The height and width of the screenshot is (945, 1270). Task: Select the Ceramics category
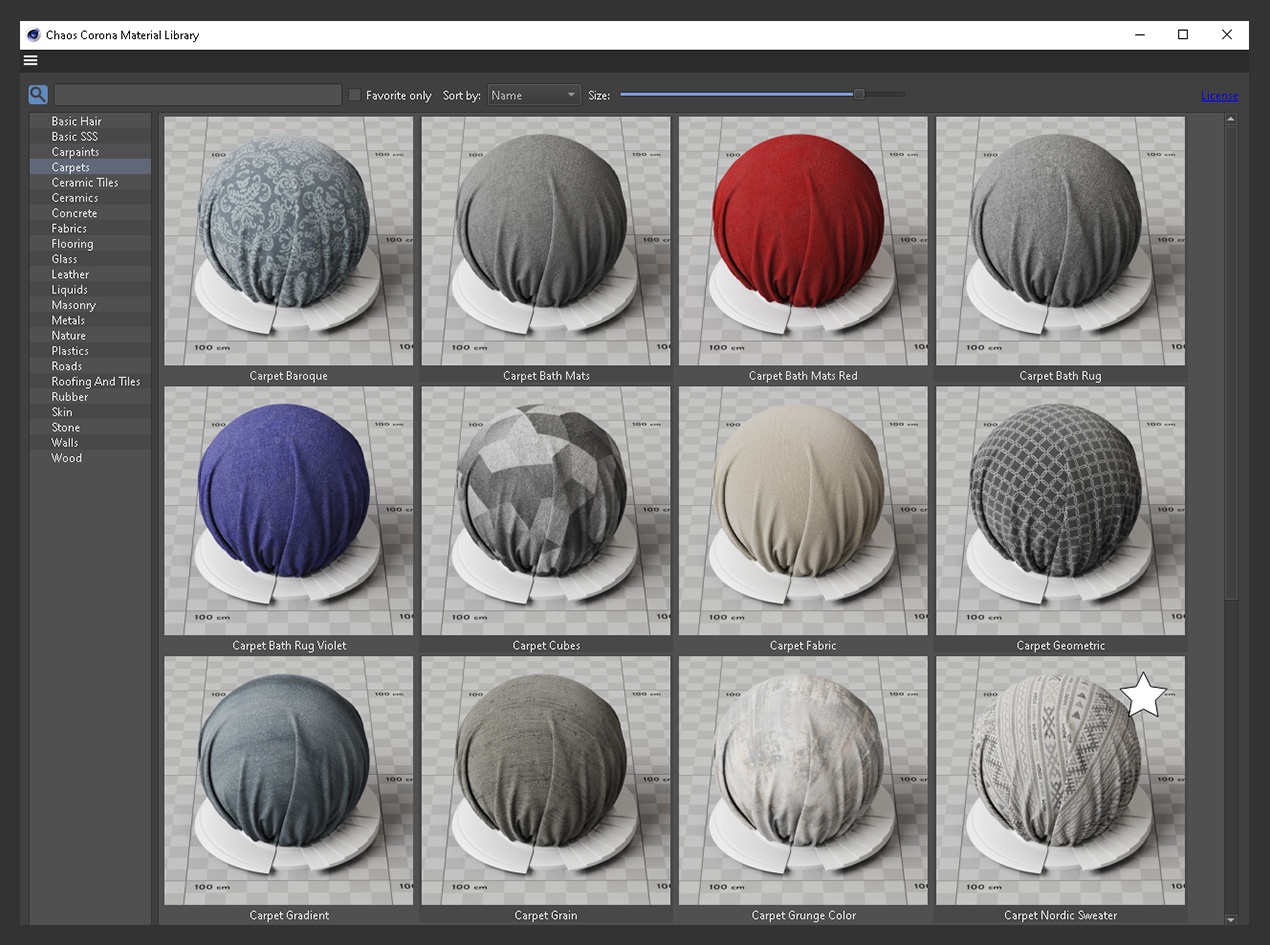click(x=90, y=198)
